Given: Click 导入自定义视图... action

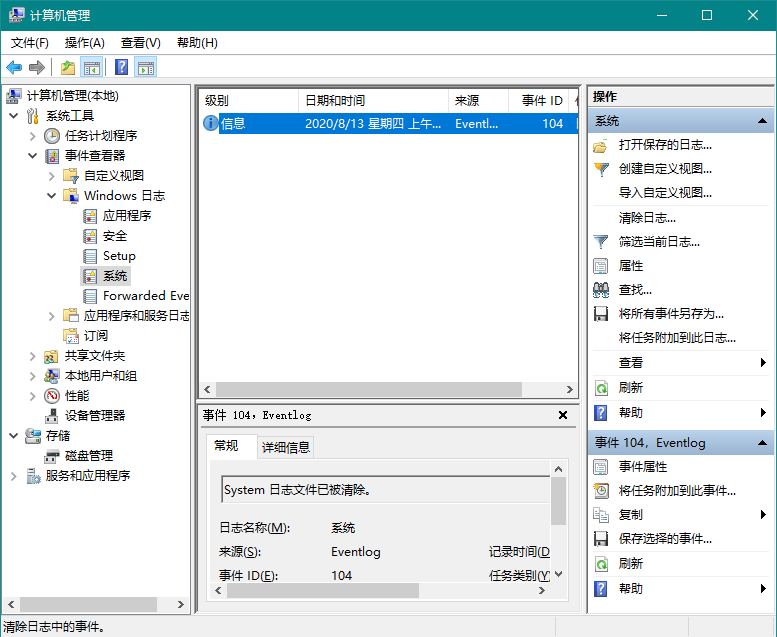Looking at the screenshot, I should (x=665, y=193).
